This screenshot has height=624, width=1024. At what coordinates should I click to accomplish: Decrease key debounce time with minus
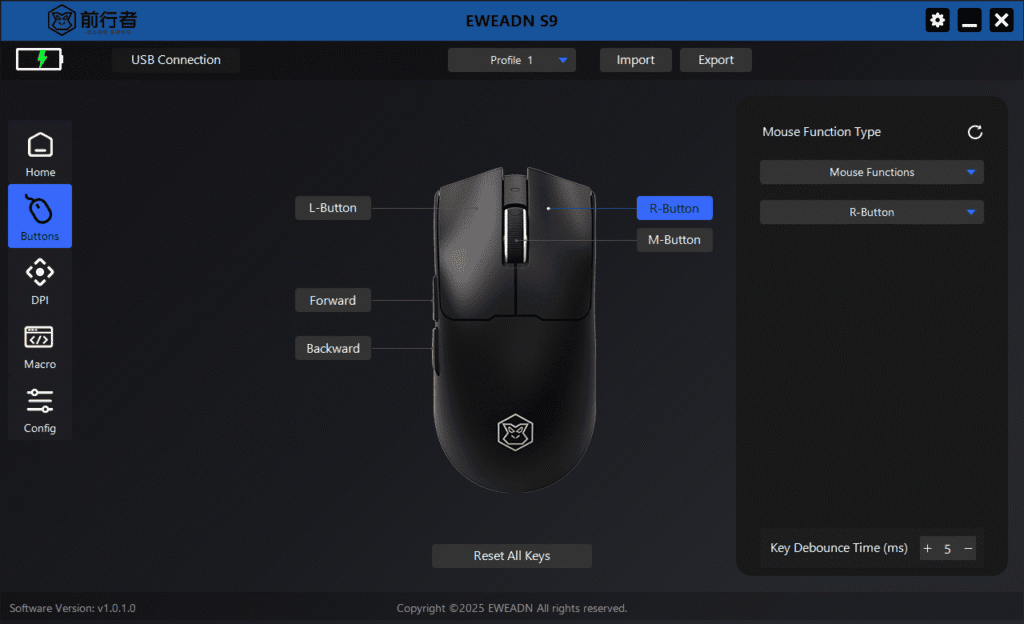[x=968, y=549]
